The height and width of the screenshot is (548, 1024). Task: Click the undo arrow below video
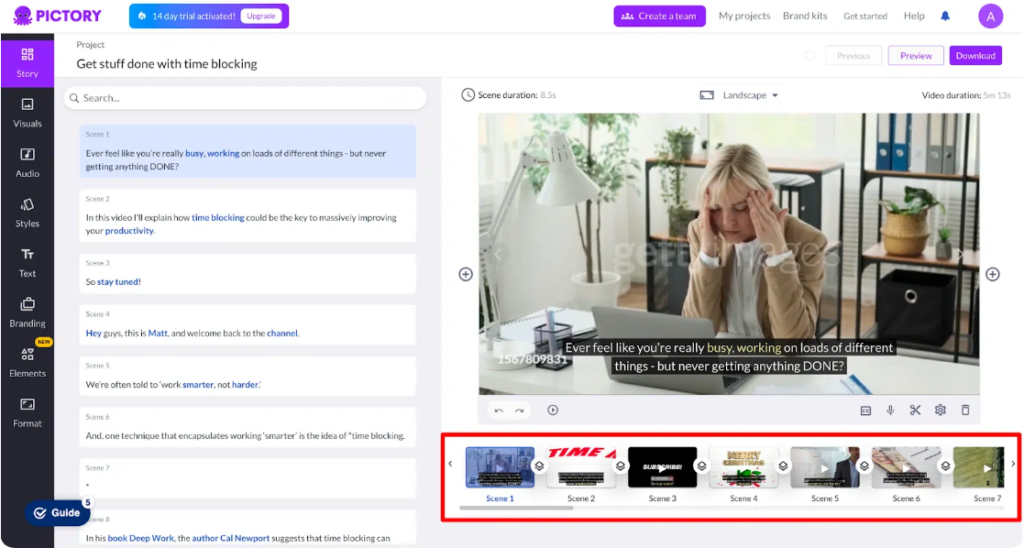click(499, 410)
